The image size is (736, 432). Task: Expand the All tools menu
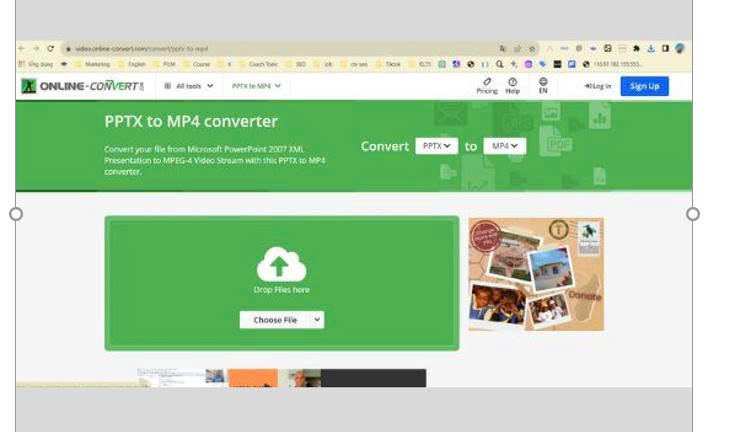pyautogui.click(x=189, y=86)
